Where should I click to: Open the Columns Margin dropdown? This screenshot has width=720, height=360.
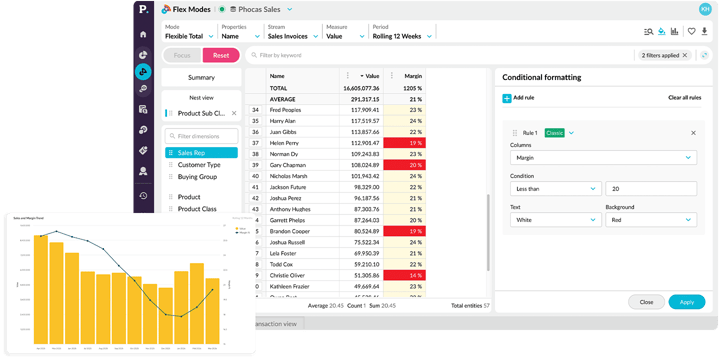[x=603, y=158]
